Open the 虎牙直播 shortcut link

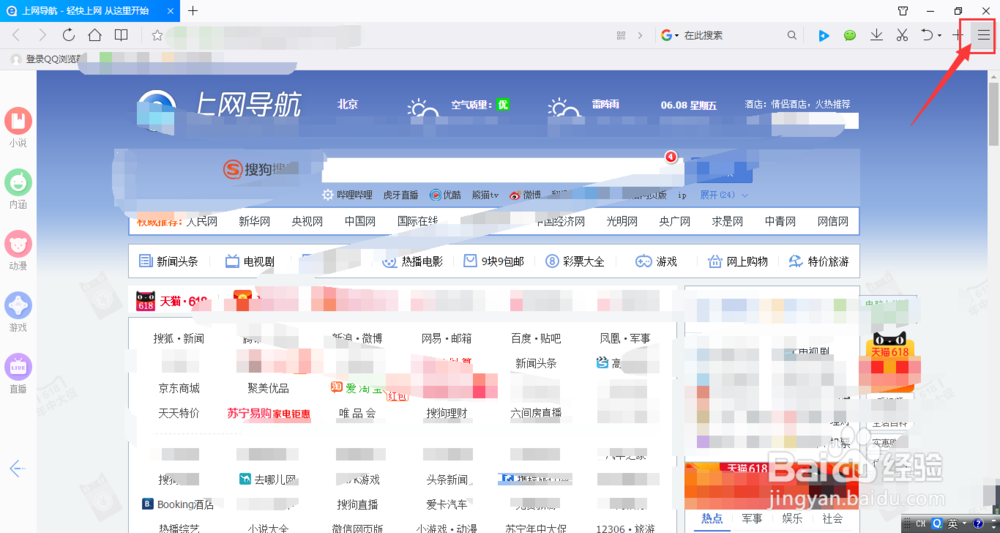[401, 195]
